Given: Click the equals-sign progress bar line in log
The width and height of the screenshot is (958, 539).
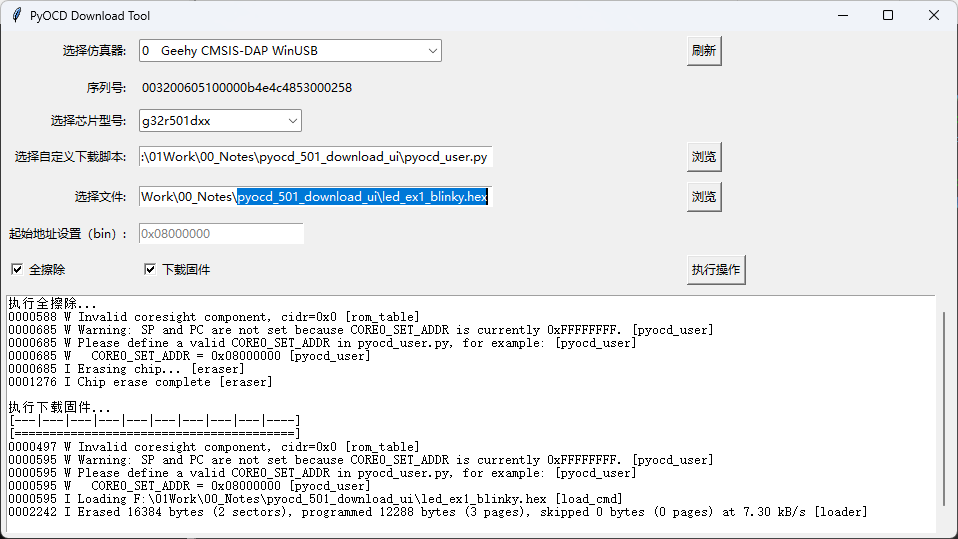Looking at the screenshot, I should coord(155,433).
